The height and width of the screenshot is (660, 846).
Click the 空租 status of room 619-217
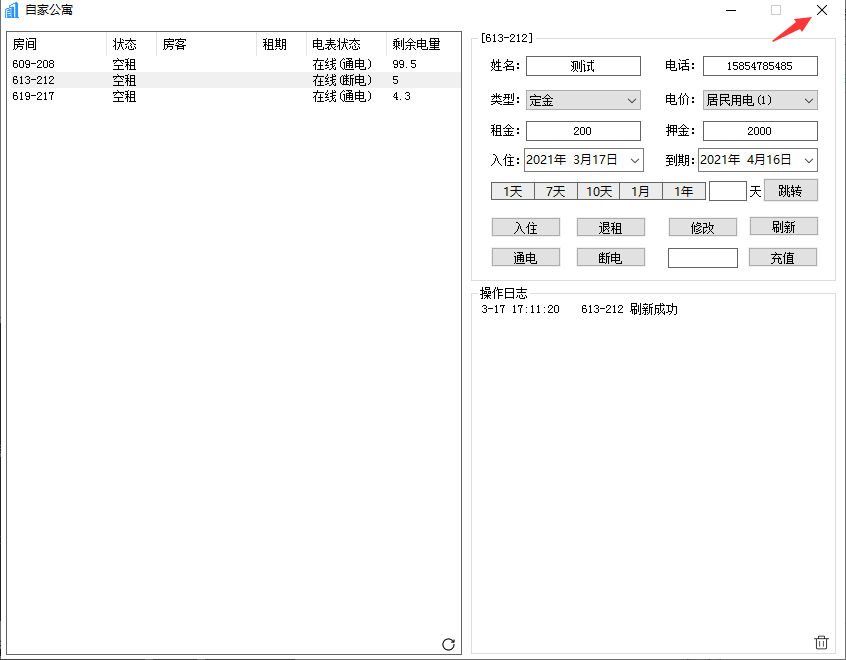124,96
